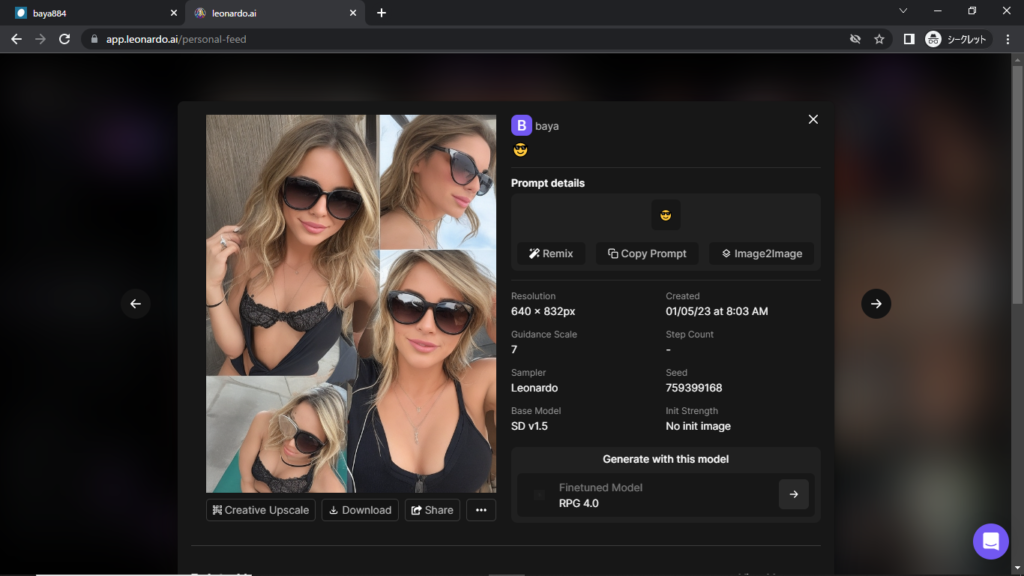Generate with the RPG 4.0 model arrow
The width and height of the screenshot is (1024, 576).
[x=793, y=494]
